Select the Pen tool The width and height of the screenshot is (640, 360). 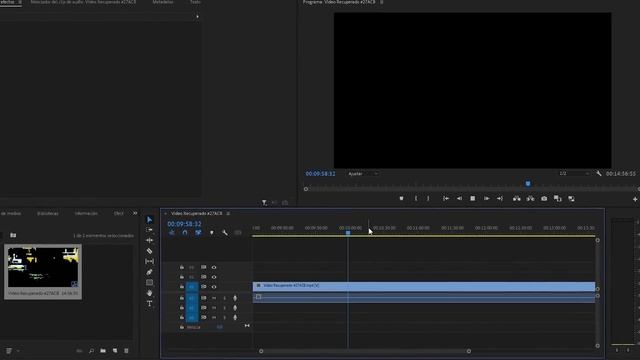(149, 272)
